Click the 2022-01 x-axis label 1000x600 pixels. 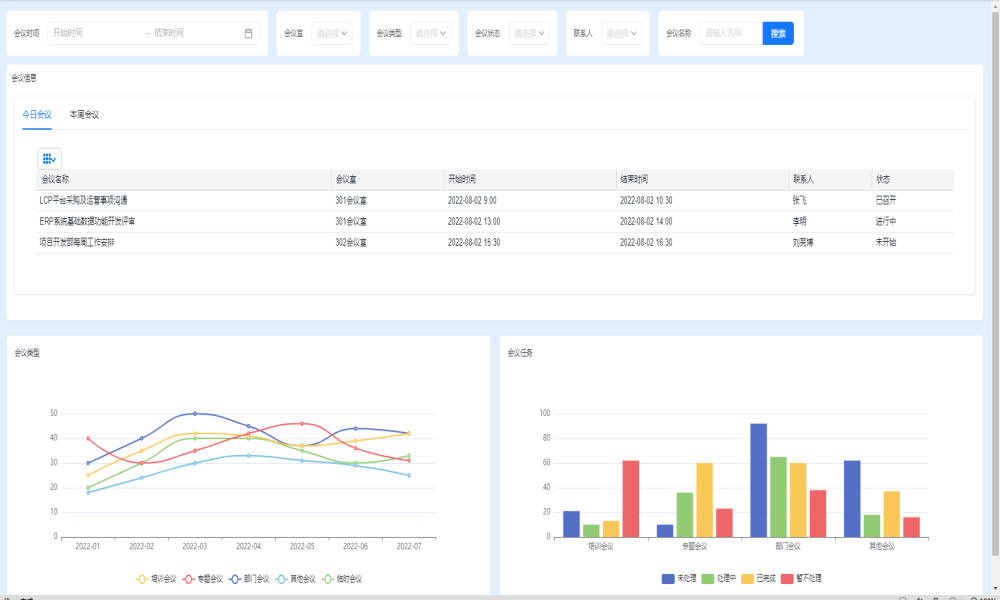pyautogui.click(x=88, y=546)
